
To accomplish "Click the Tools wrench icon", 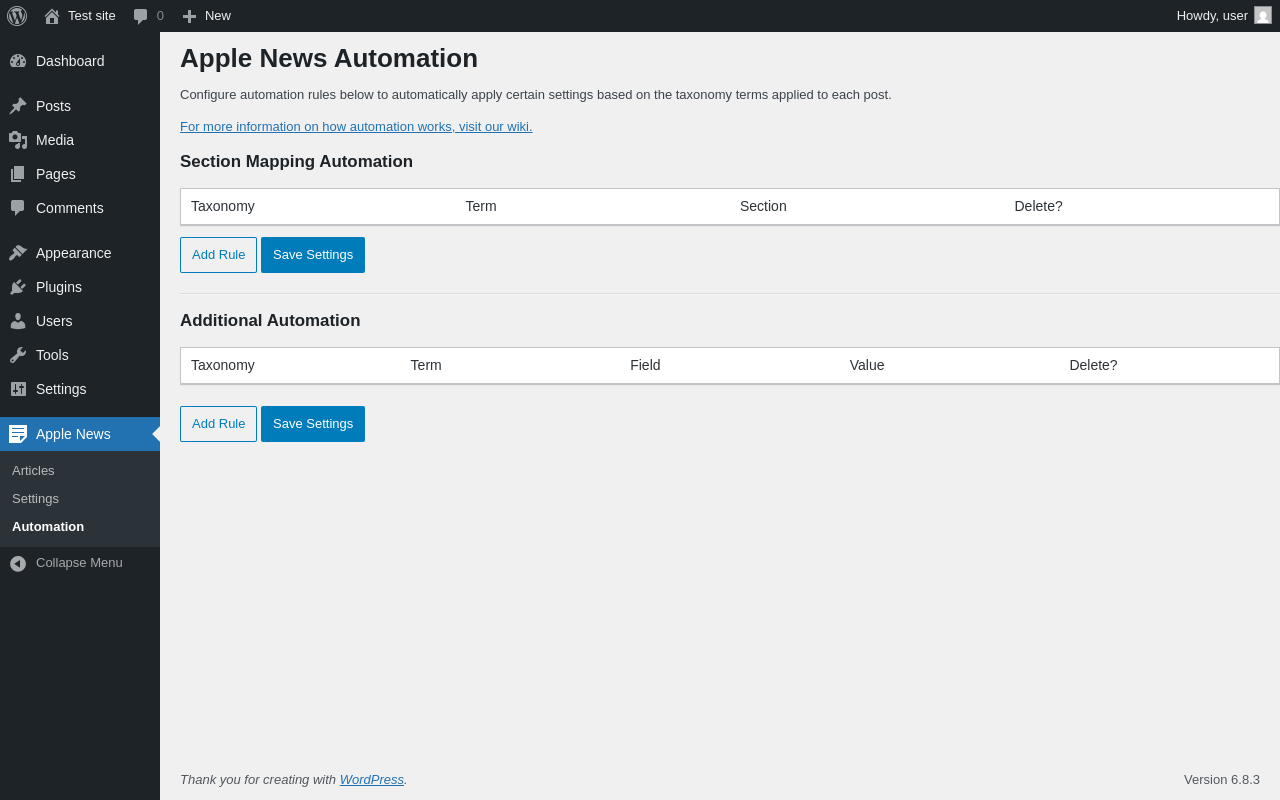I will pos(18,355).
